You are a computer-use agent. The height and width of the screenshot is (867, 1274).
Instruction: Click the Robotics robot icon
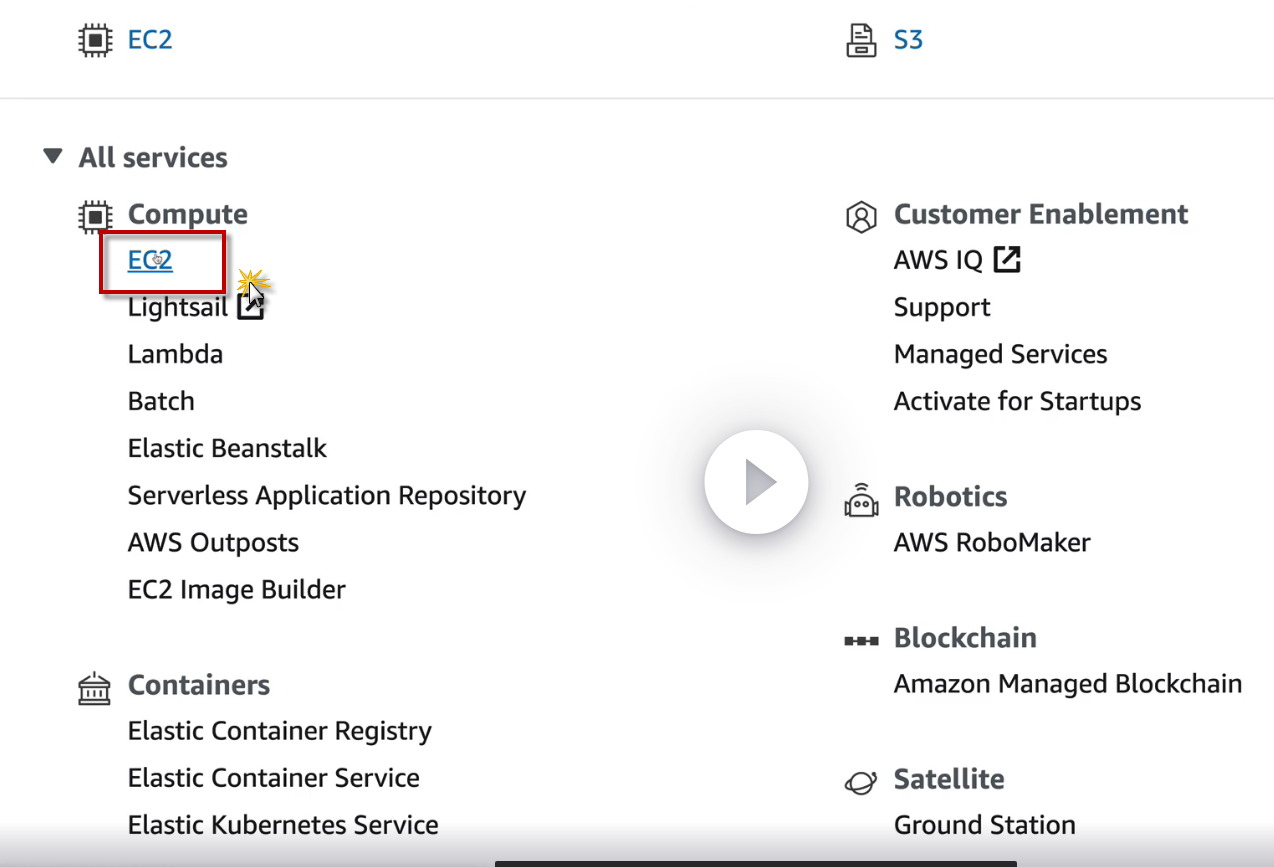click(861, 499)
